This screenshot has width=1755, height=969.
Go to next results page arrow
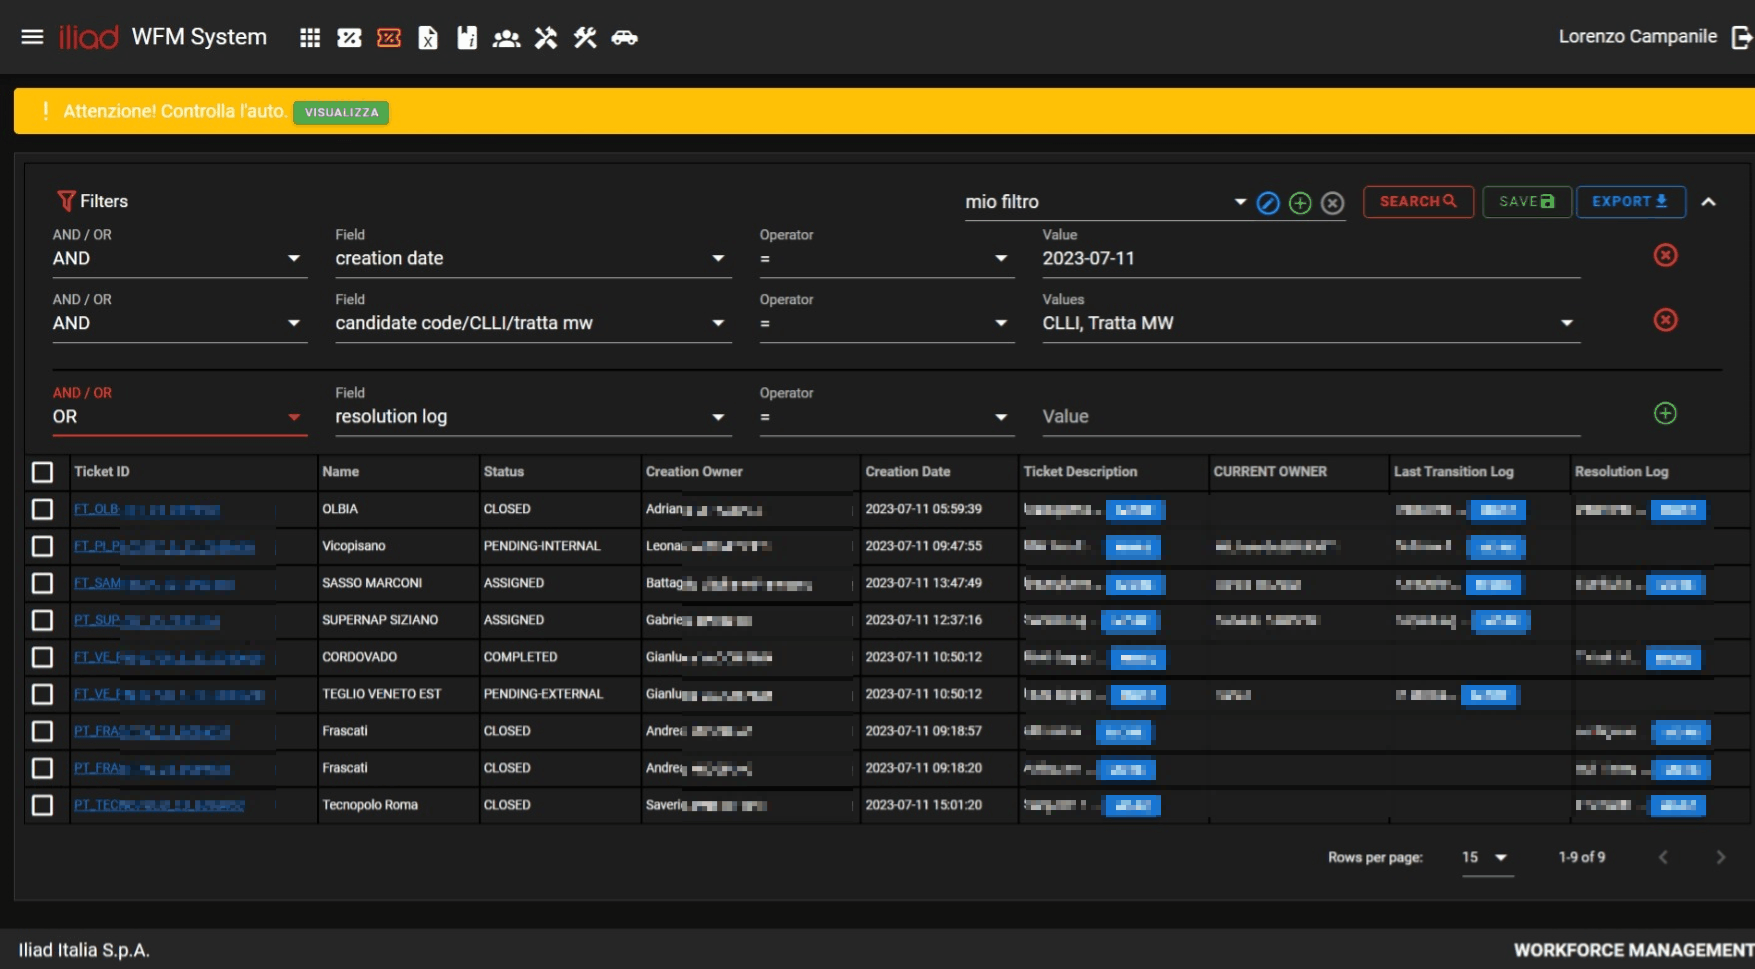coord(1720,857)
